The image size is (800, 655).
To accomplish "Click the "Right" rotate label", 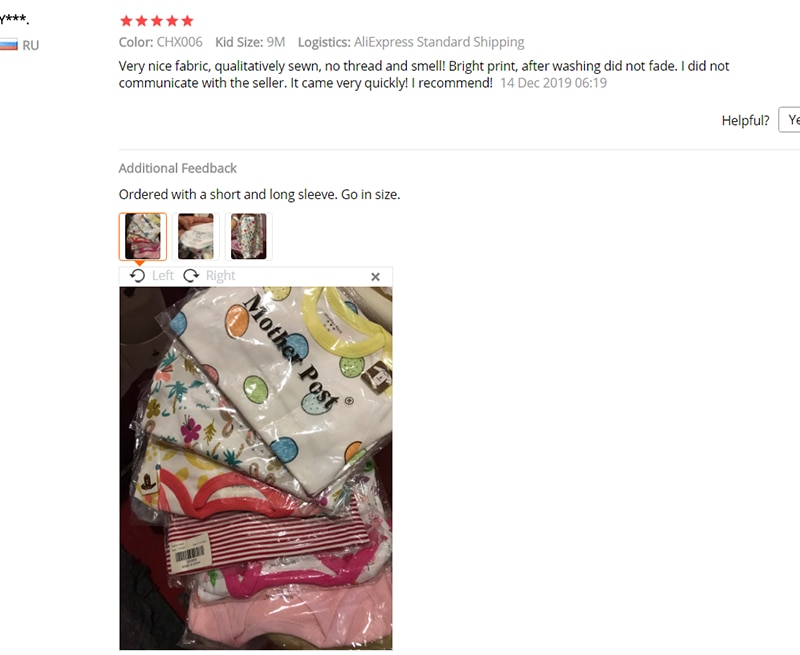I will (x=220, y=276).
